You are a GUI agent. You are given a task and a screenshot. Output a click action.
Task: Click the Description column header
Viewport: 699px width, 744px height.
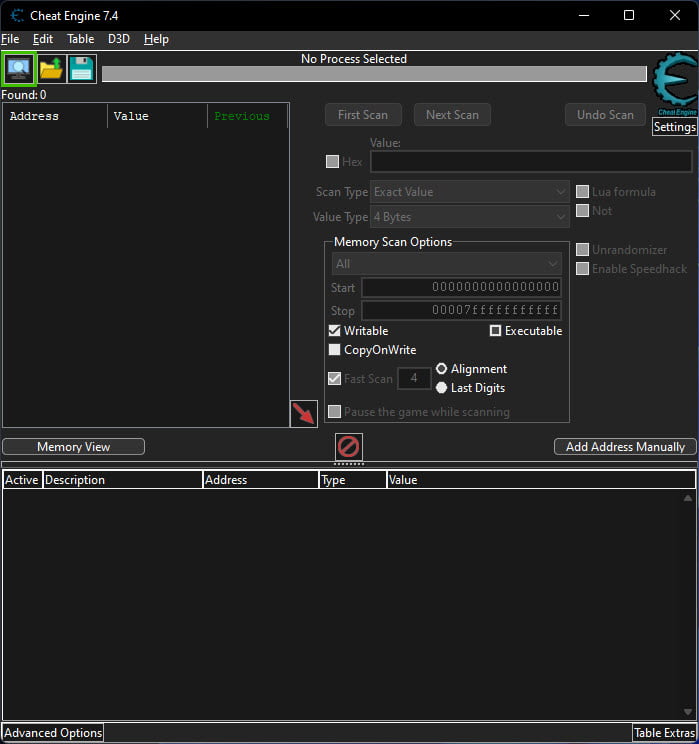coord(122,480)
